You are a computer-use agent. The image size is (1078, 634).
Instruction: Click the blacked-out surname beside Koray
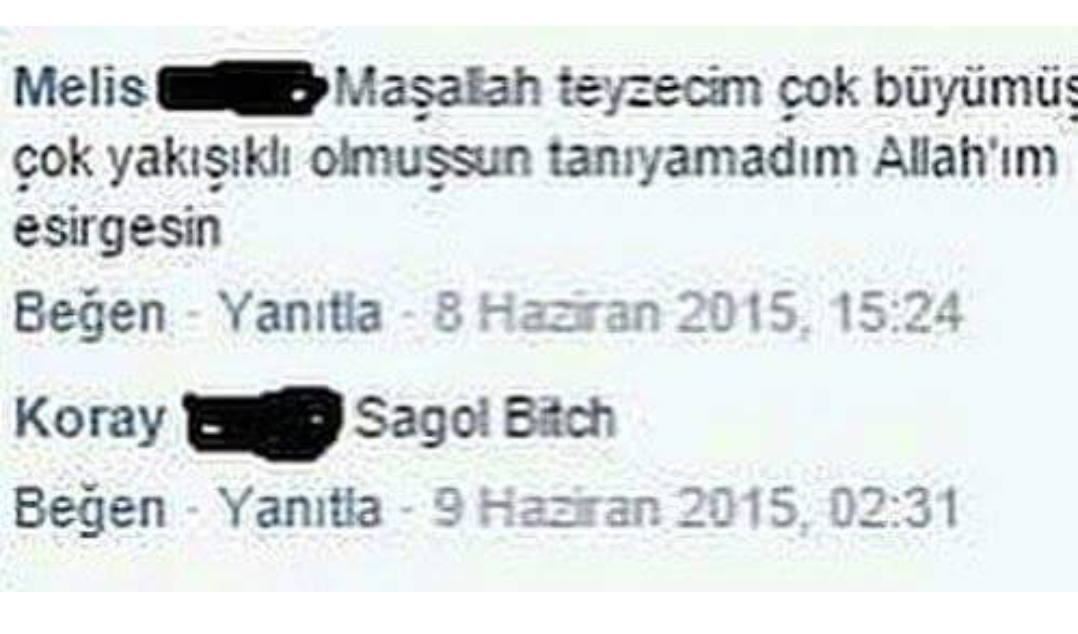264,422
